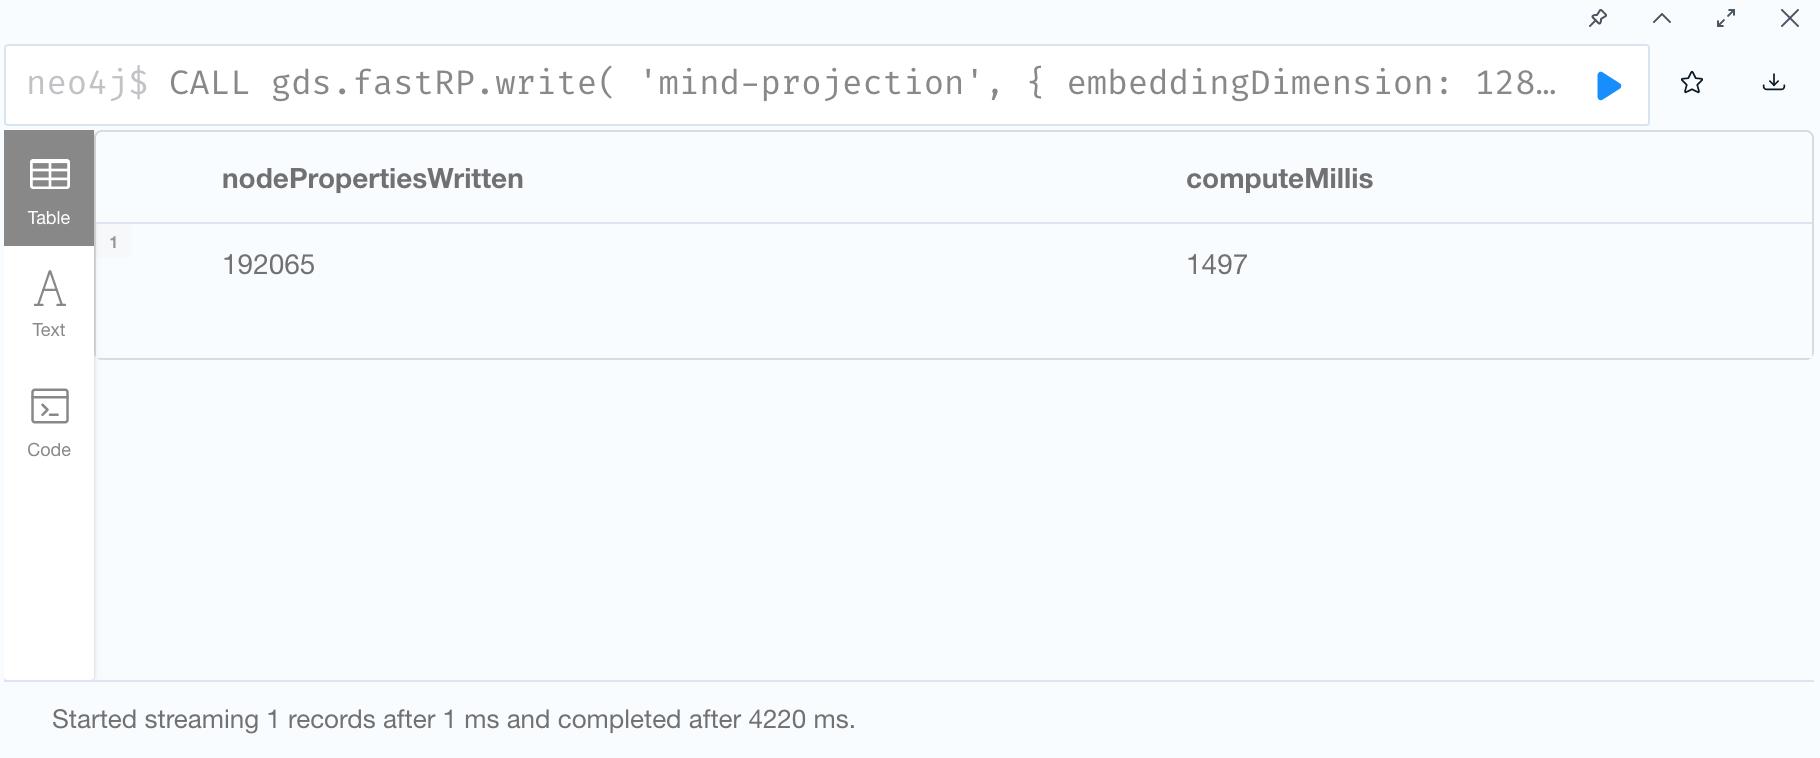1820x758 pixels.
Task: Click the row number 1 marker
Action: pos(113,242)
